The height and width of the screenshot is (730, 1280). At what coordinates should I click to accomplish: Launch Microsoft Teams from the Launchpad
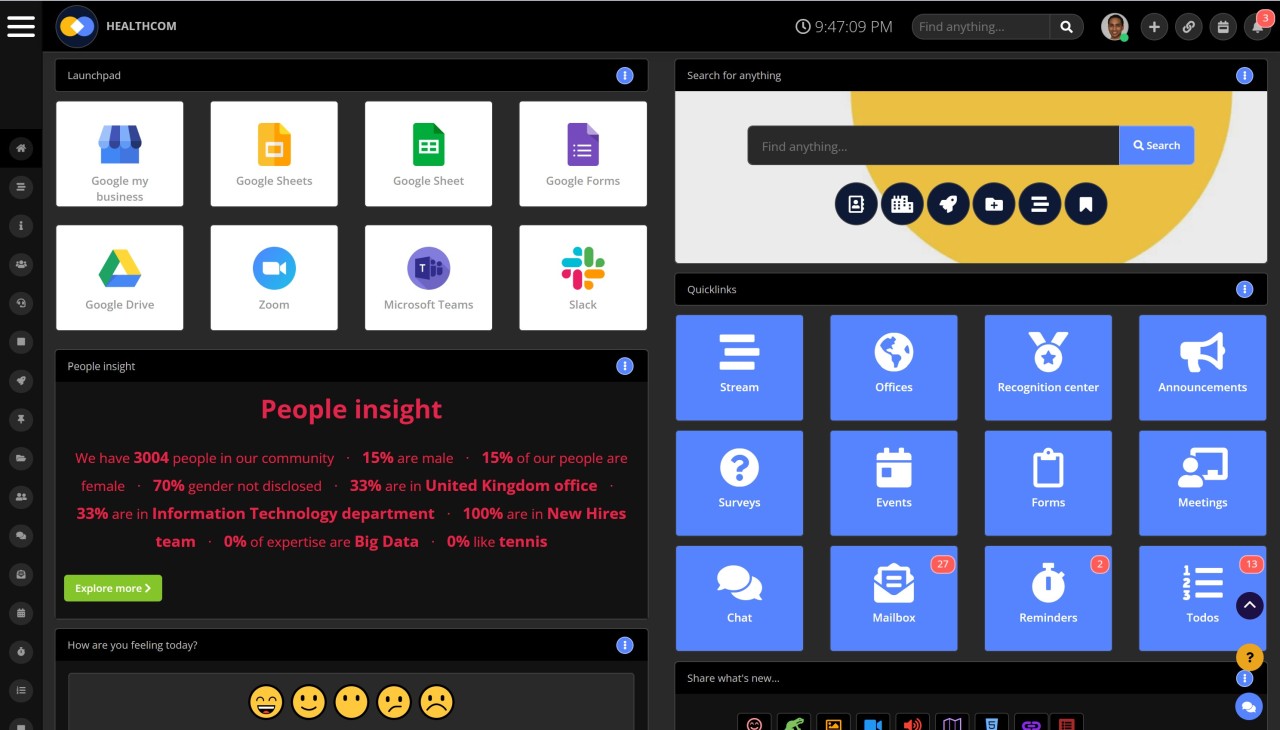click(428, 277)
